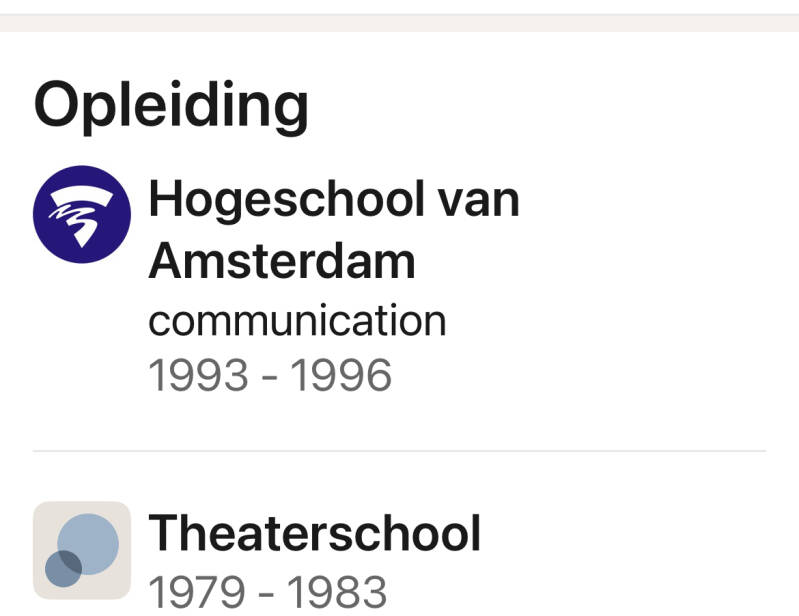799x616 pixels.
Task: Select the "communication" field of study text
Action: (297, 321)
